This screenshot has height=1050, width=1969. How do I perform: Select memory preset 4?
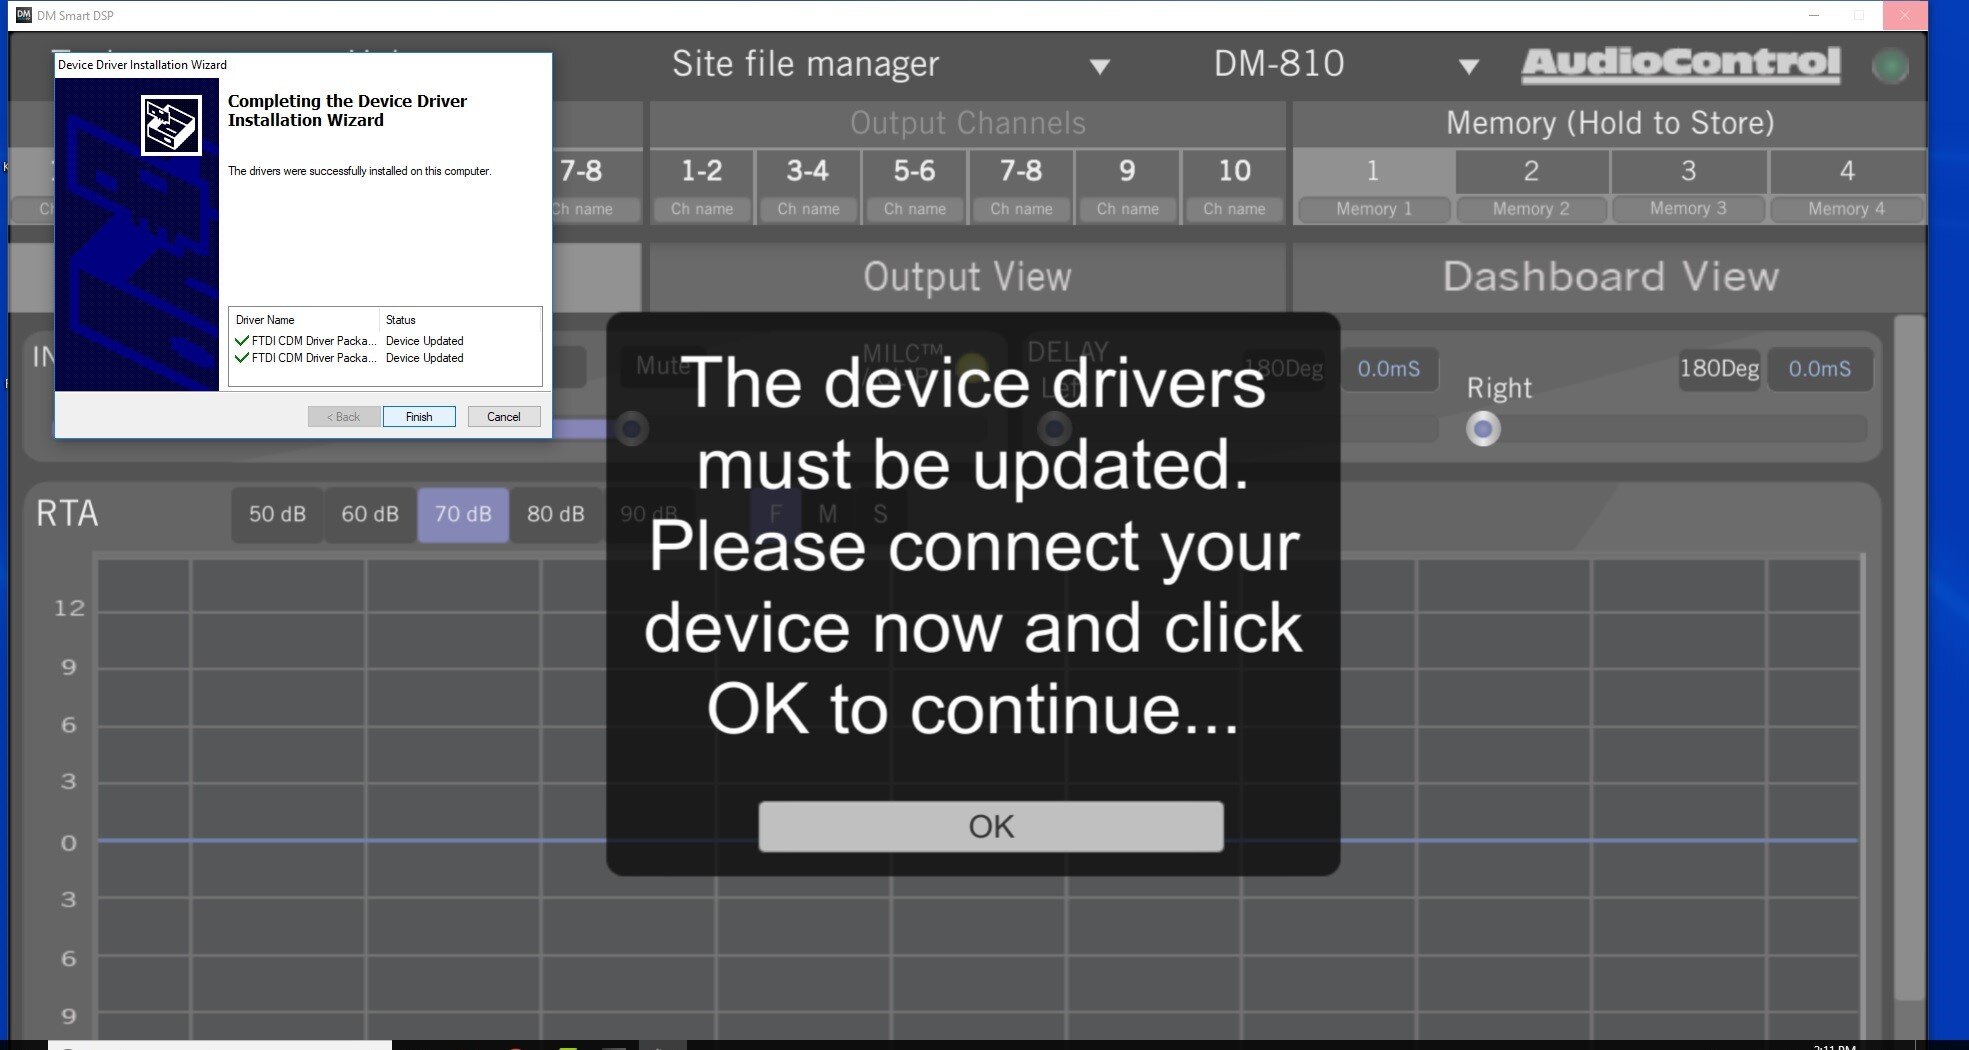tap(1847, 171)
